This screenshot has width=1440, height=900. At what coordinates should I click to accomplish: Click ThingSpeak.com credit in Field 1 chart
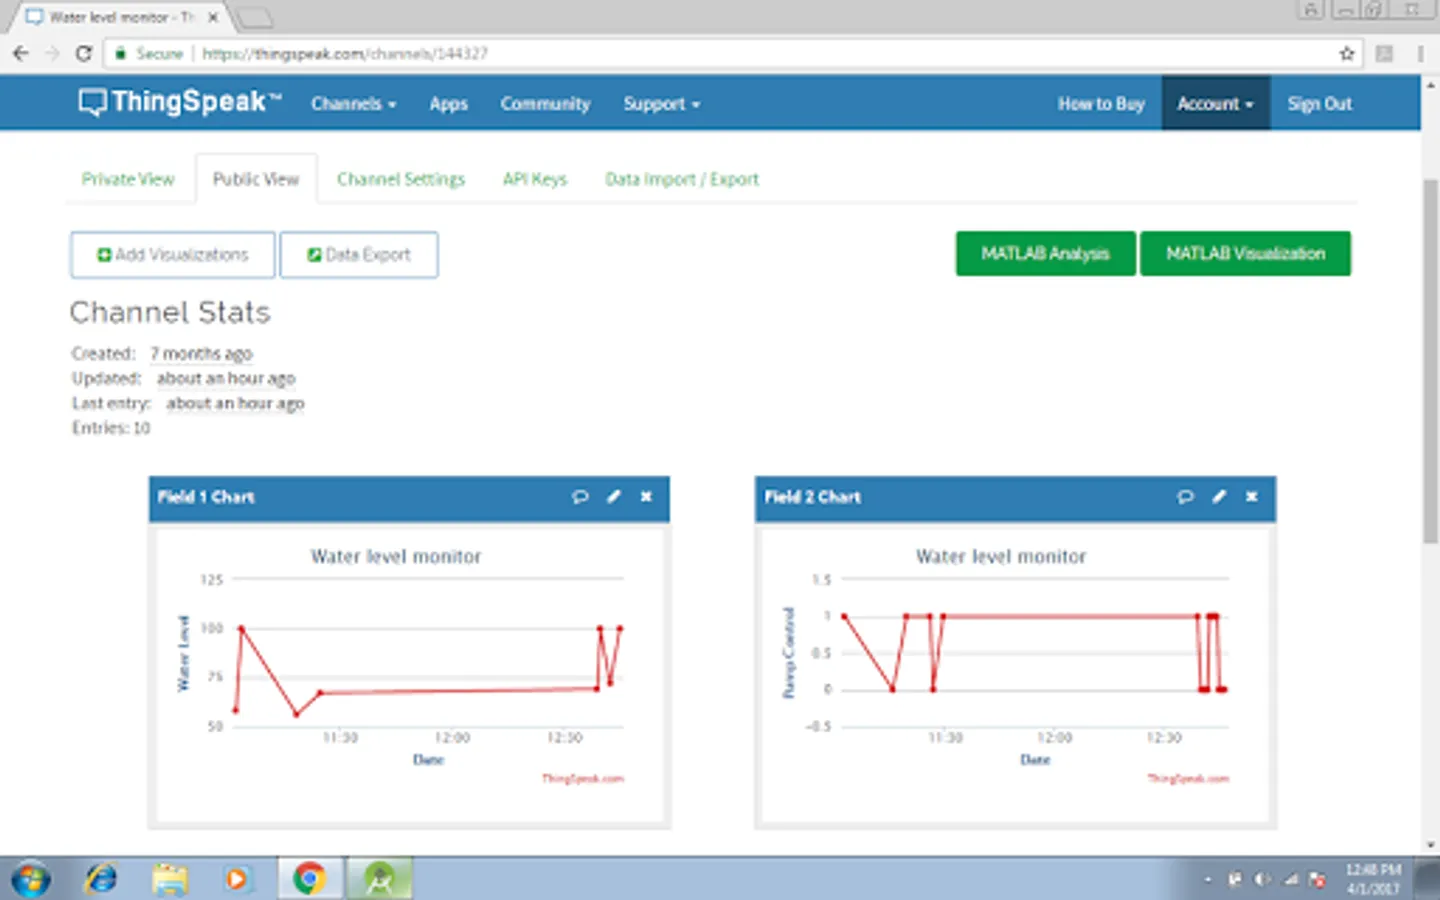point(583,778)
